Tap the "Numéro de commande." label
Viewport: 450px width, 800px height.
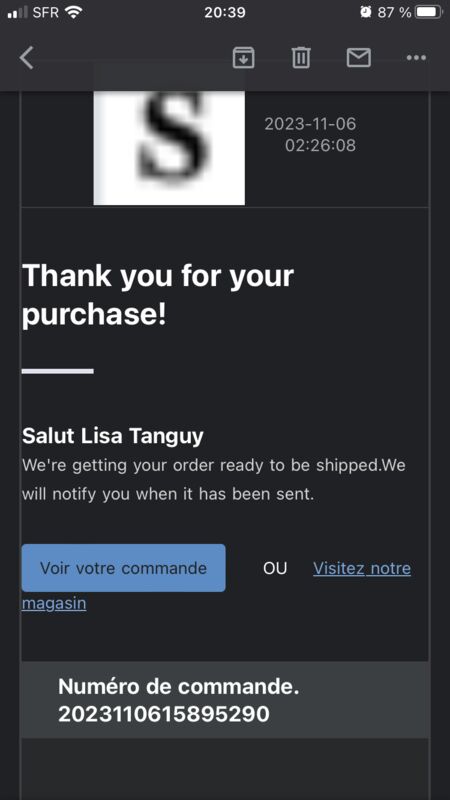[179, 687]
